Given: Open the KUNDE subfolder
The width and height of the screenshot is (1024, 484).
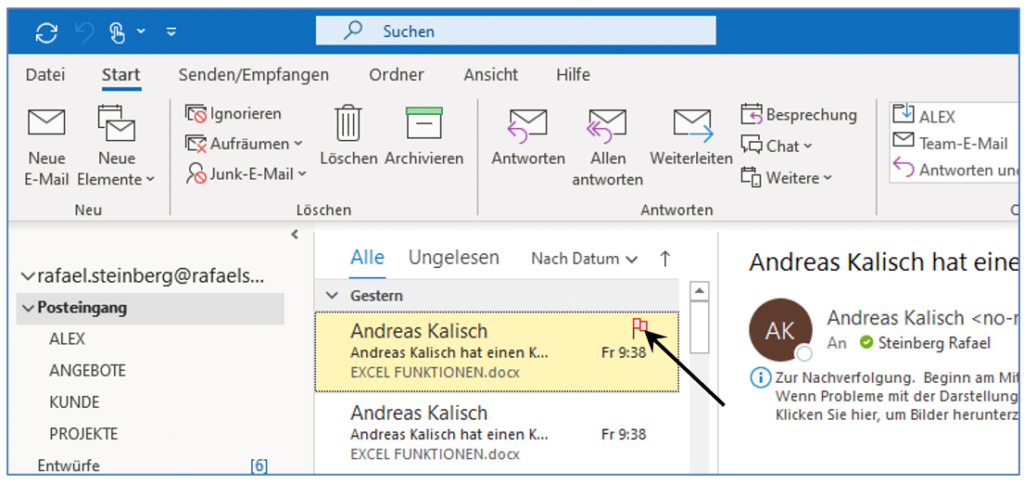Looking at the screenshot, I should [x=74, y=402].
